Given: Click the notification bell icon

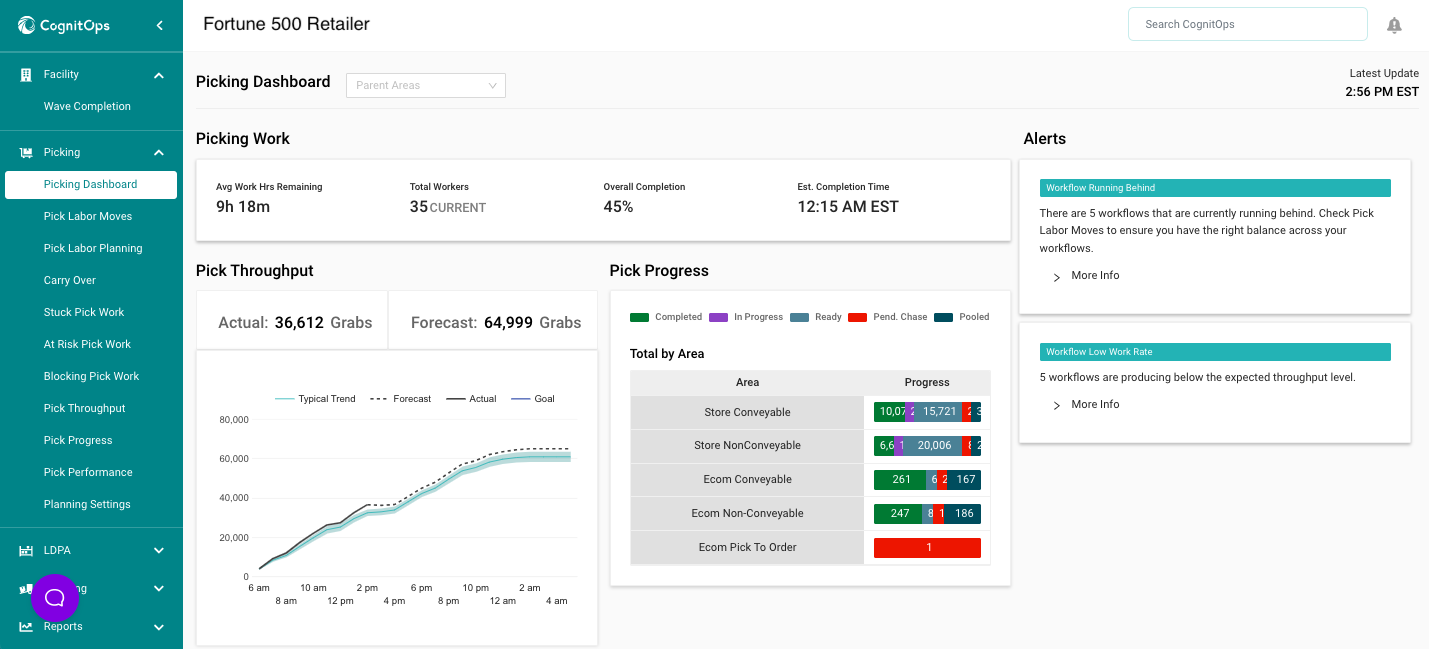Looking at the screenshot, I should pyautogui.click(x=1394, y=25).
